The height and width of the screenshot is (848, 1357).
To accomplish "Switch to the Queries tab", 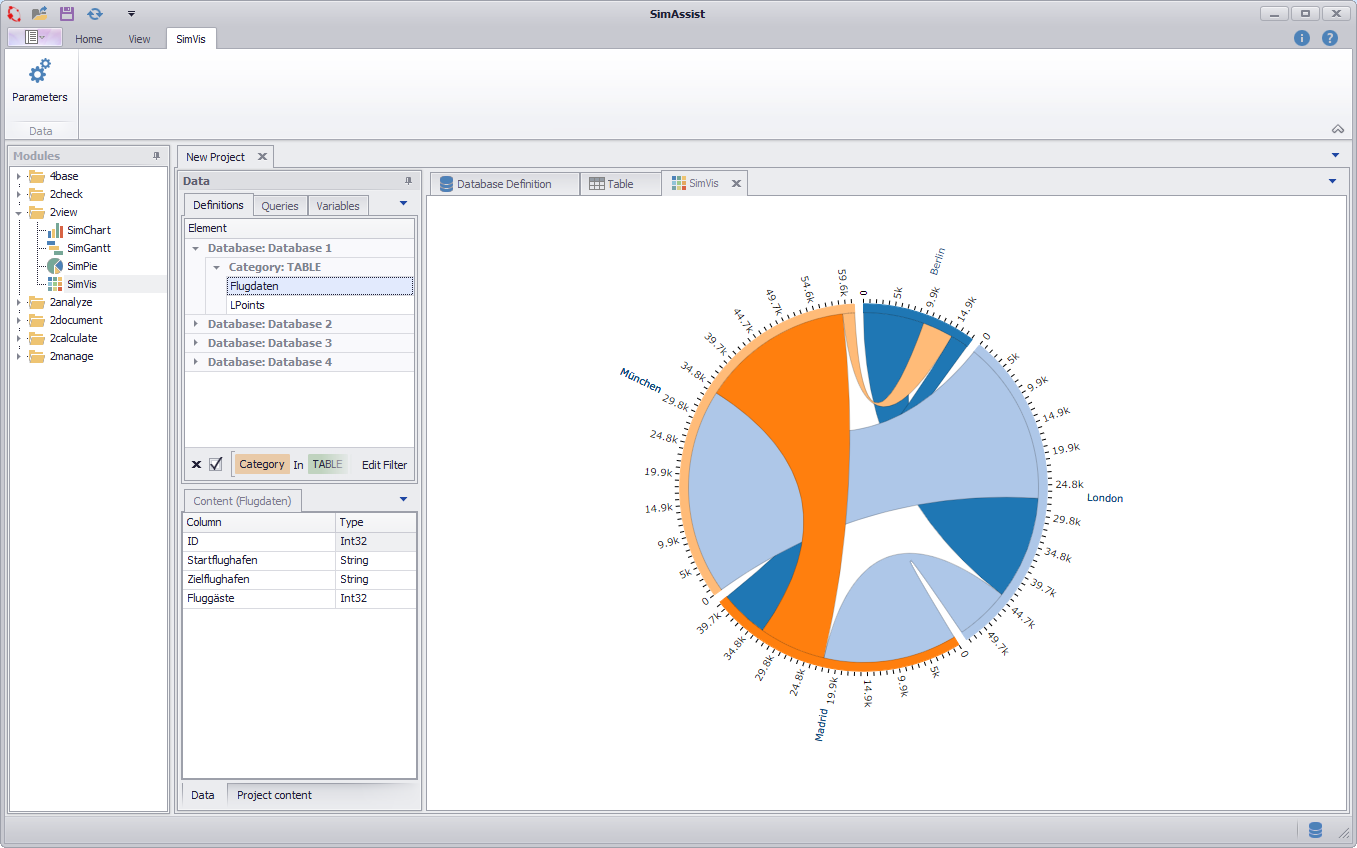I will pos(280,206).
